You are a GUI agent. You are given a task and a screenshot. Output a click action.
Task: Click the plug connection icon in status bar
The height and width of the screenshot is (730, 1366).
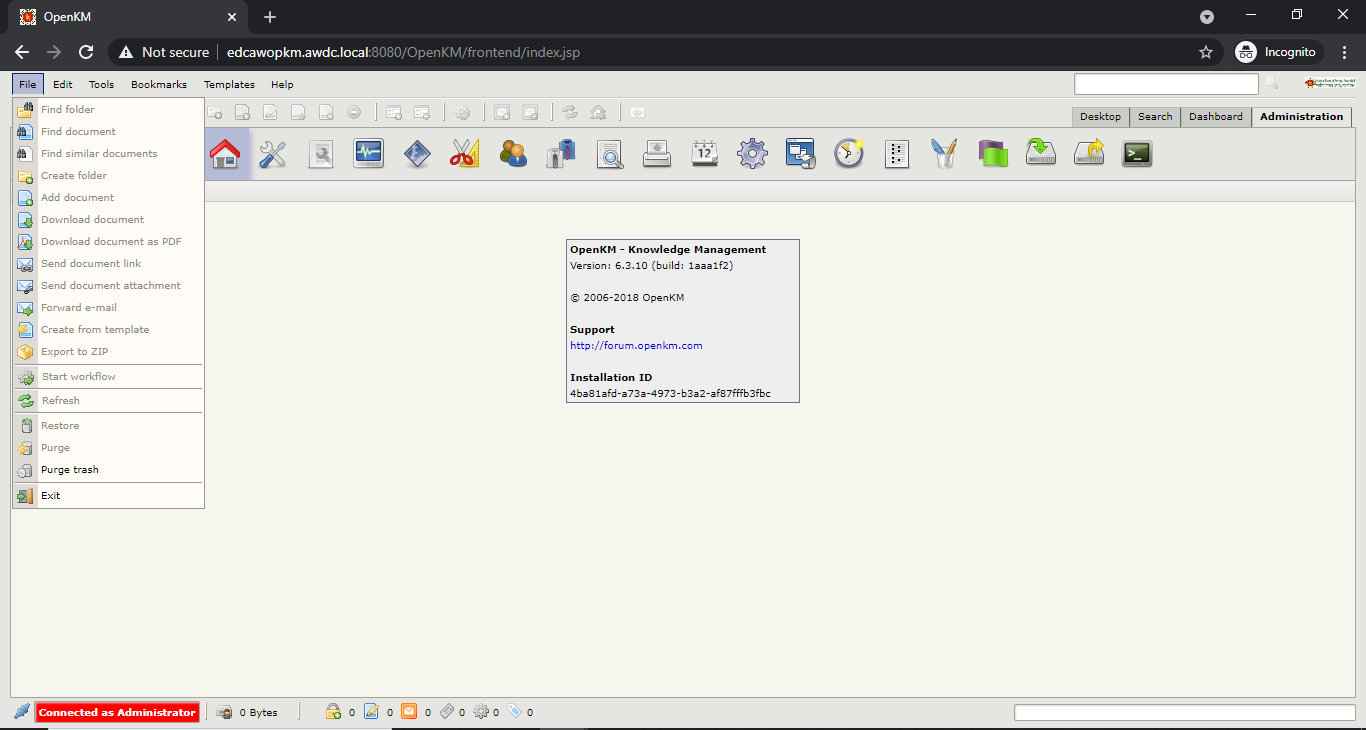(x=22, y=712)
